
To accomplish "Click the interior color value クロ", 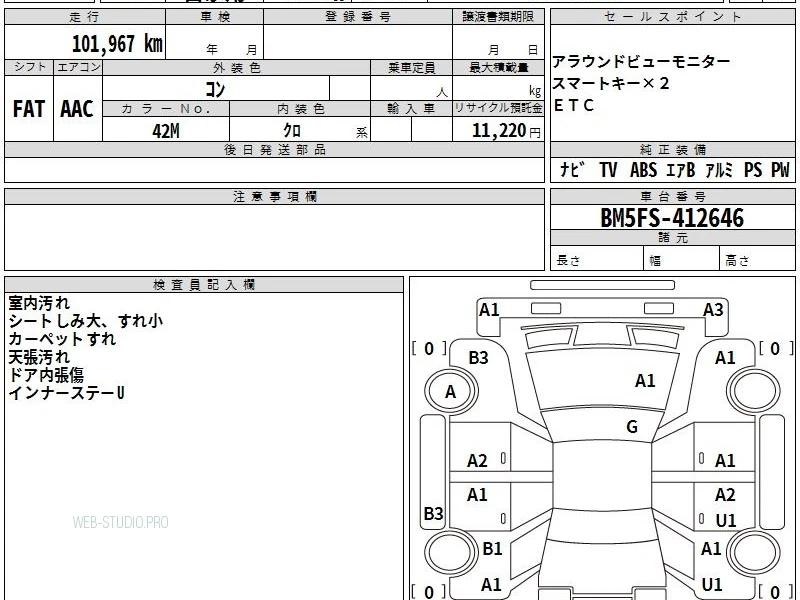I will pyautogui.click(x=292, y=131).
